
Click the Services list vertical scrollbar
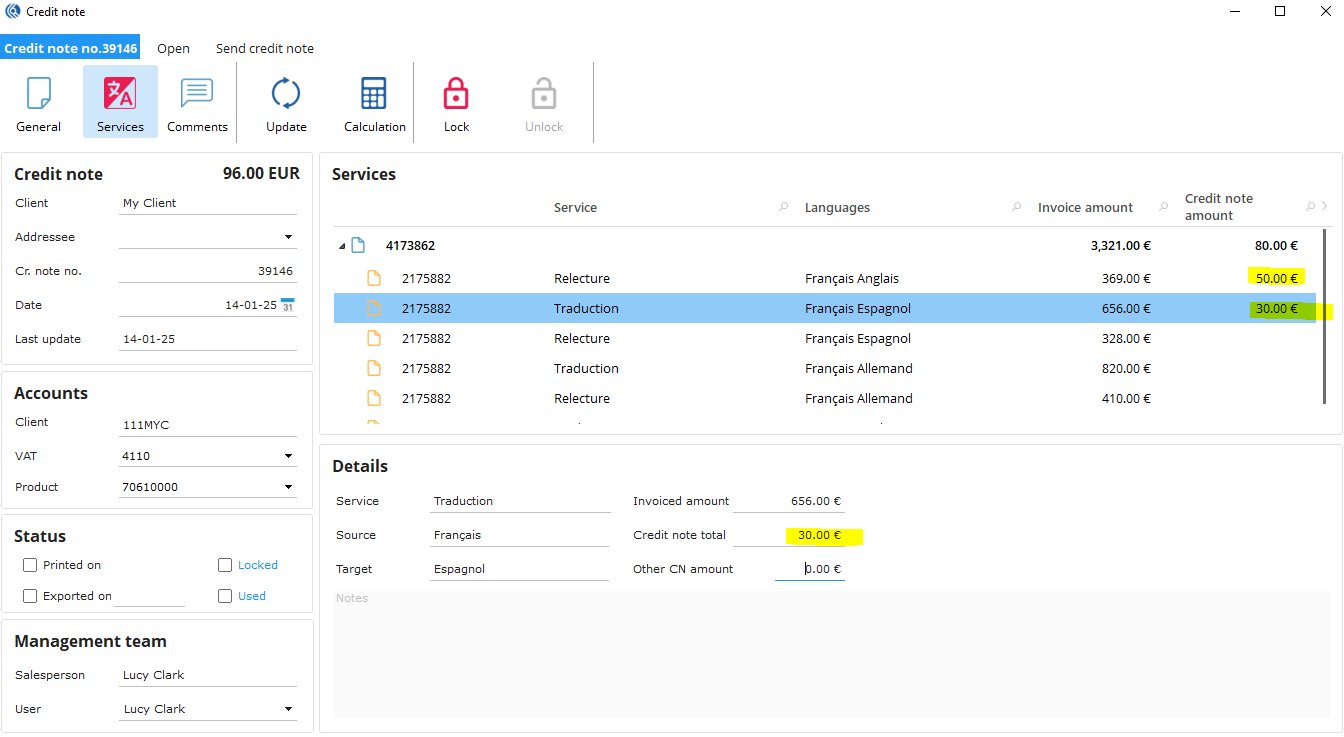1326,315
